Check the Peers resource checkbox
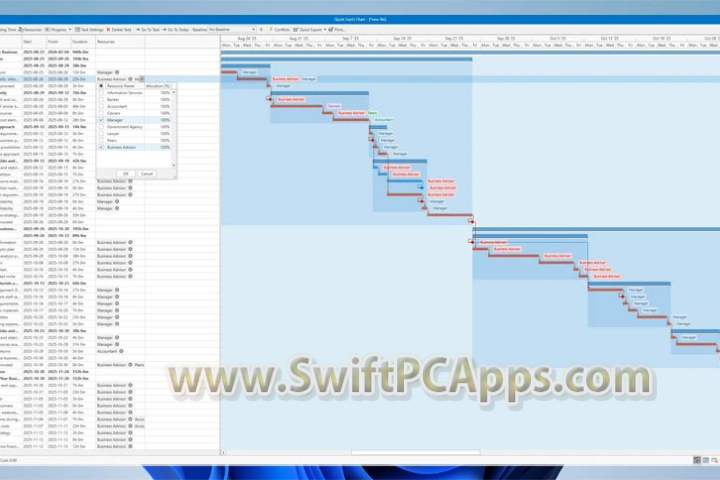 tap(101, 140)
